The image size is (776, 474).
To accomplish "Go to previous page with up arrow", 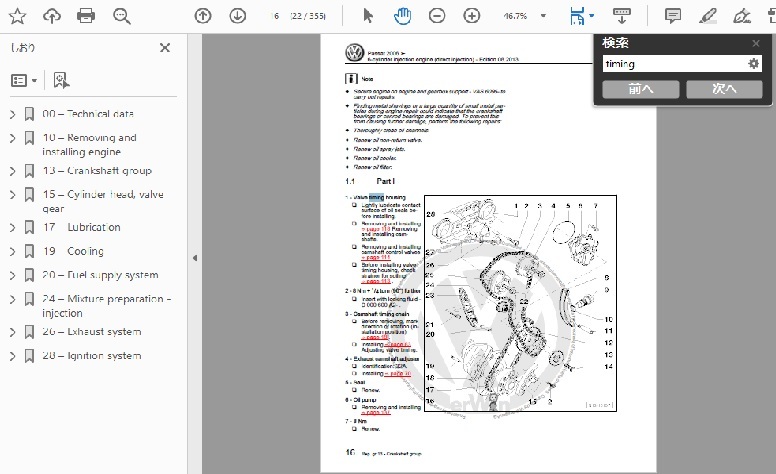I will (202, 16).
